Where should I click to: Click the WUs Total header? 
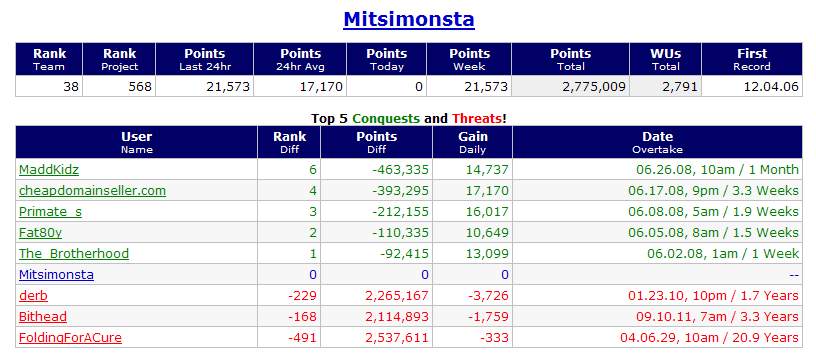666,59
